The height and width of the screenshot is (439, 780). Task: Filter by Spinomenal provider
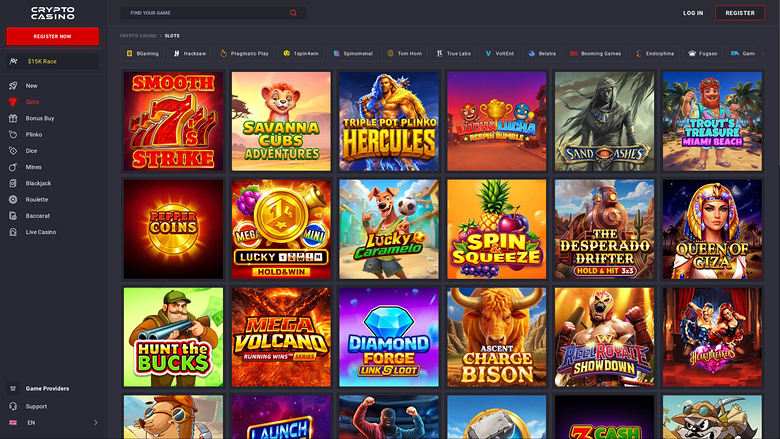click(x=353, y=53)
